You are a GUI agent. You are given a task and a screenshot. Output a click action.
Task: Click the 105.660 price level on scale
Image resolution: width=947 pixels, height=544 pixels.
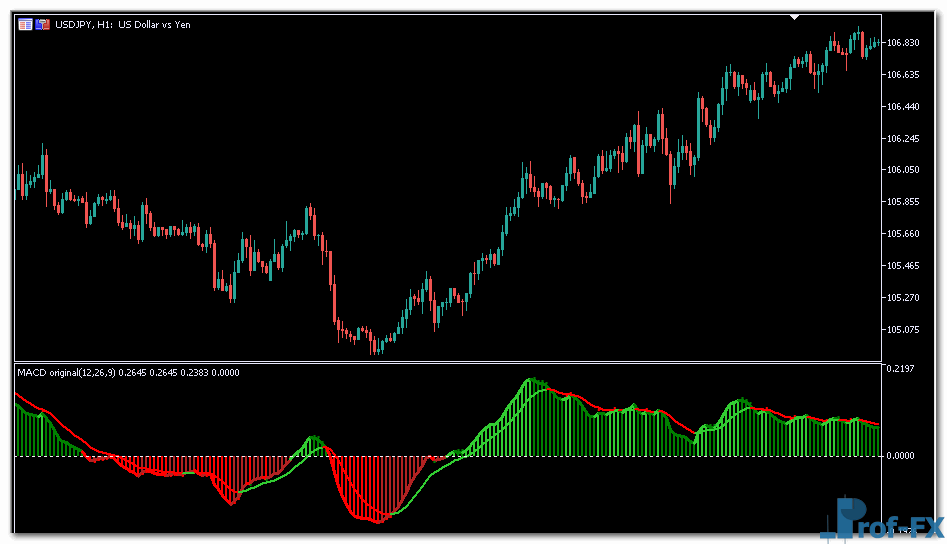pos(903,234)
